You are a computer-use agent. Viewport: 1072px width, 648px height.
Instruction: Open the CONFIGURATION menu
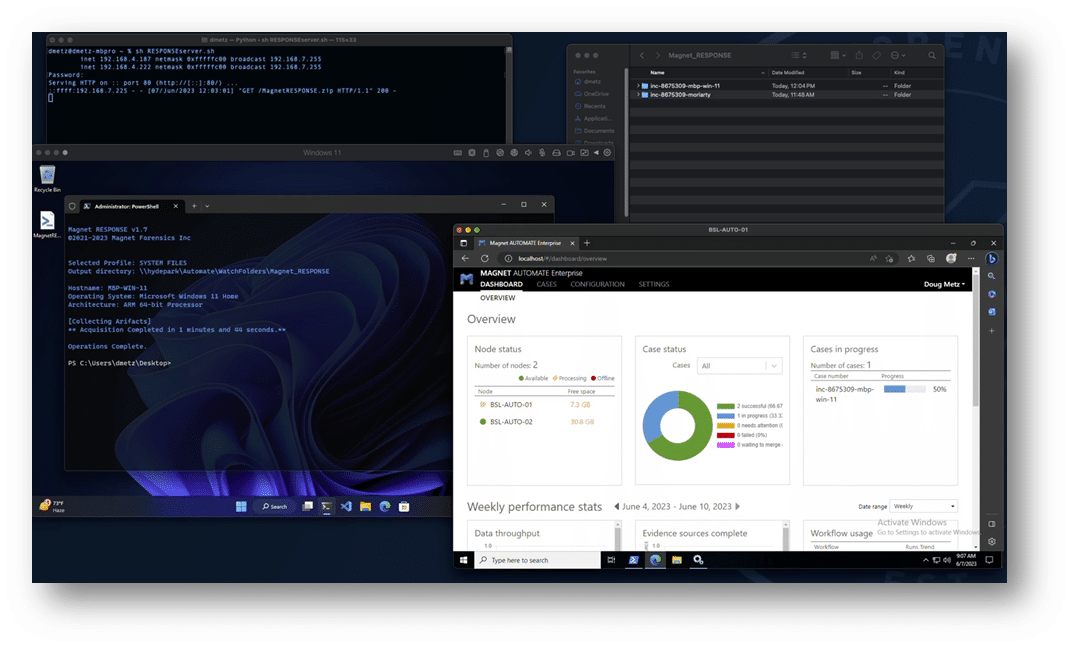[x=598, y=284]
